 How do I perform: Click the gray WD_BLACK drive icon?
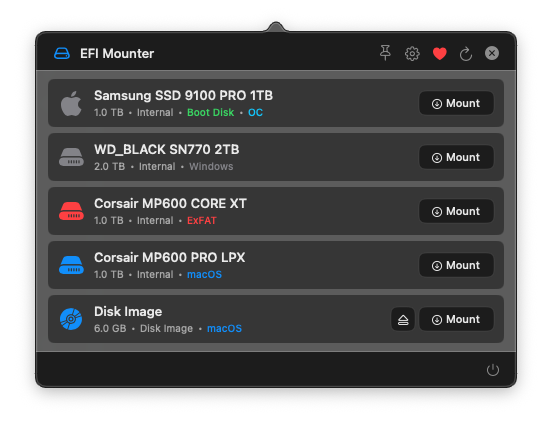[71, 157]
